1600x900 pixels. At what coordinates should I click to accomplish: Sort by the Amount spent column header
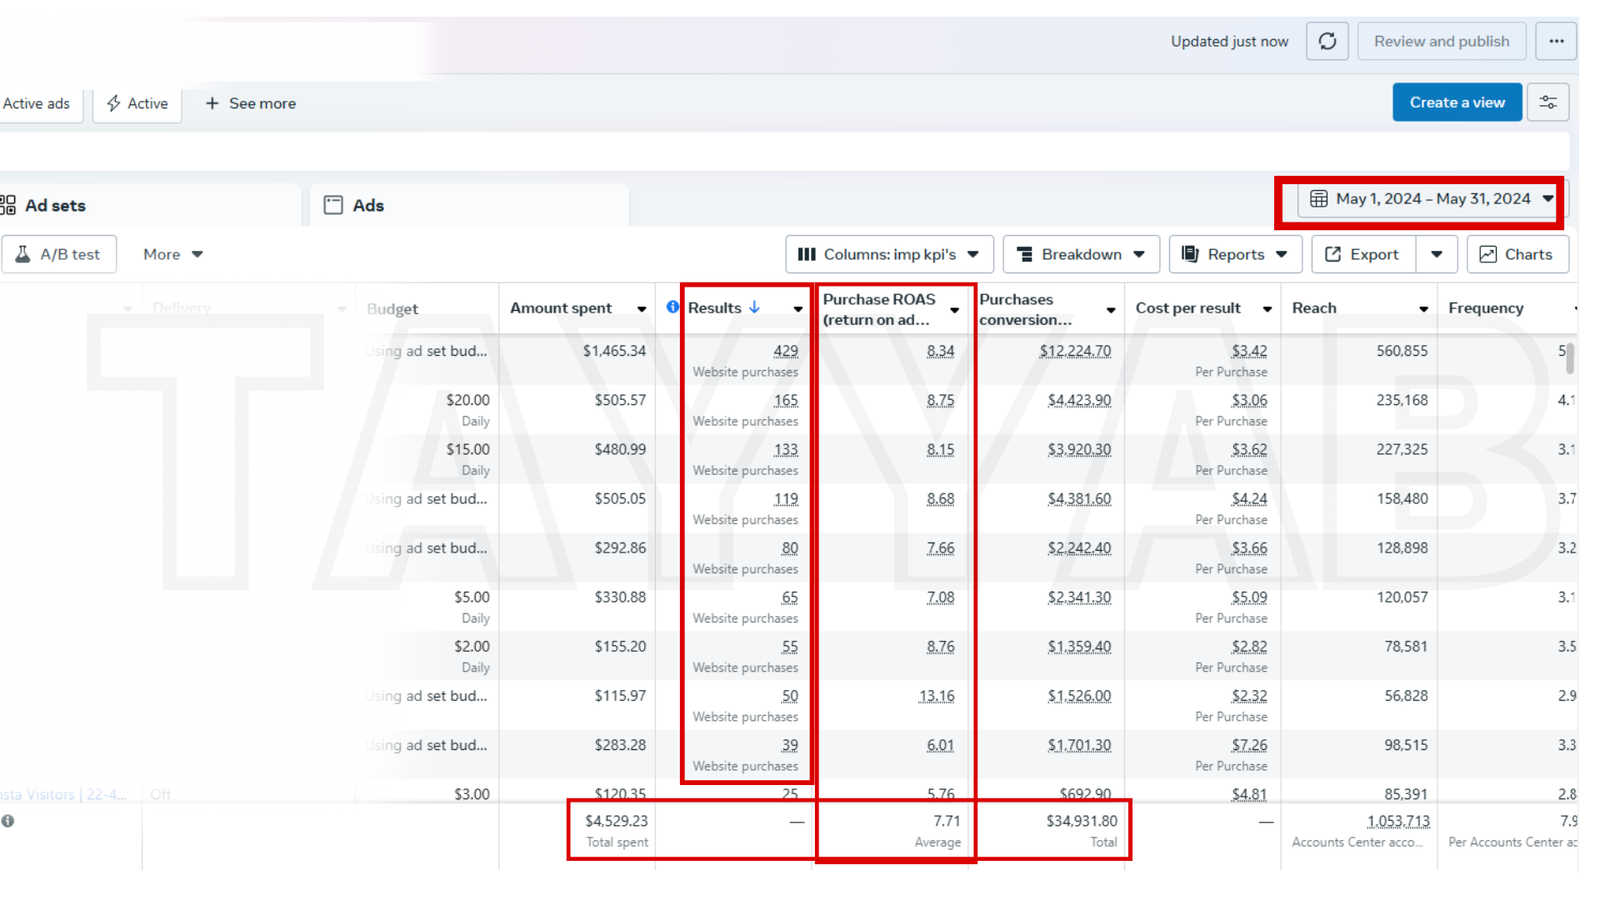561,308
